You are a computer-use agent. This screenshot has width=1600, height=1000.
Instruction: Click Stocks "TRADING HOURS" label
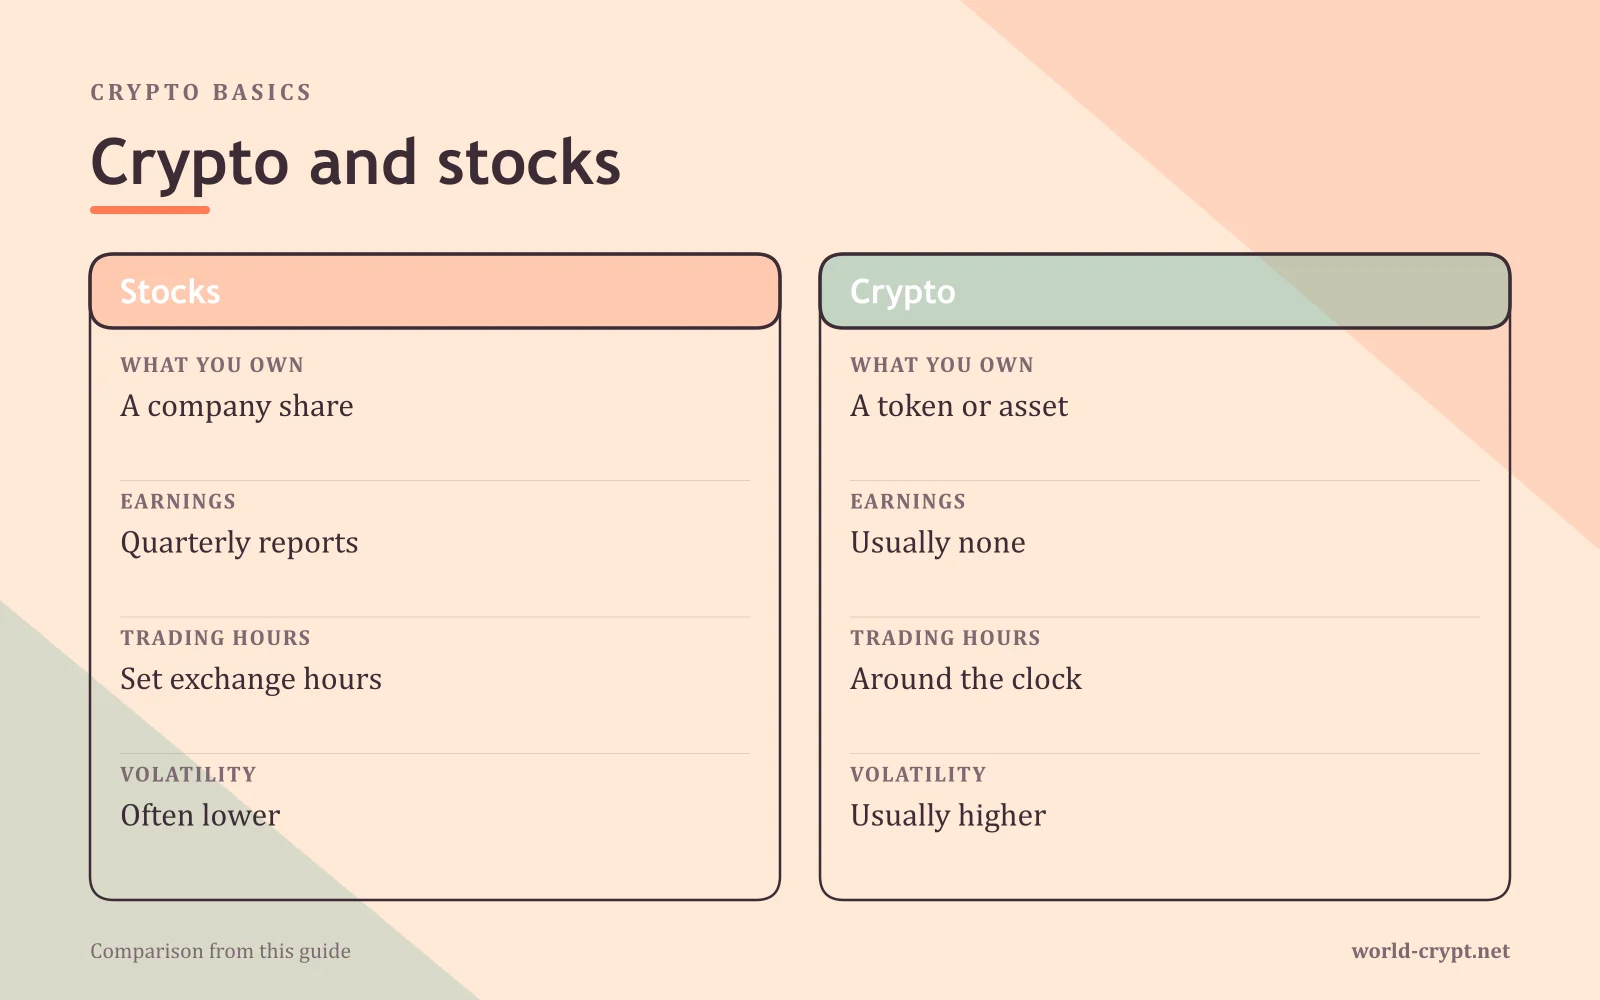point(215,638)
